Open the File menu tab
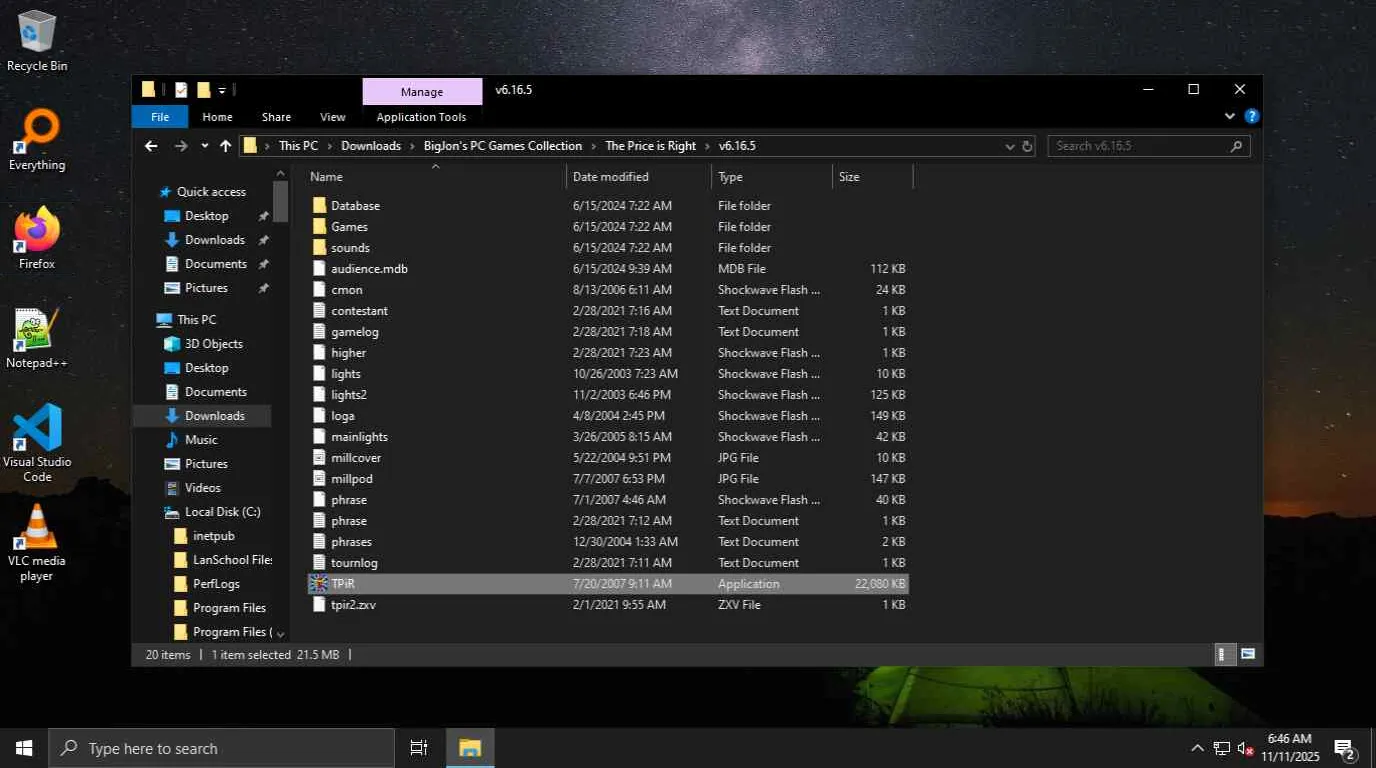Screen dimensions: 1376x768 click(x=160, y=117)
